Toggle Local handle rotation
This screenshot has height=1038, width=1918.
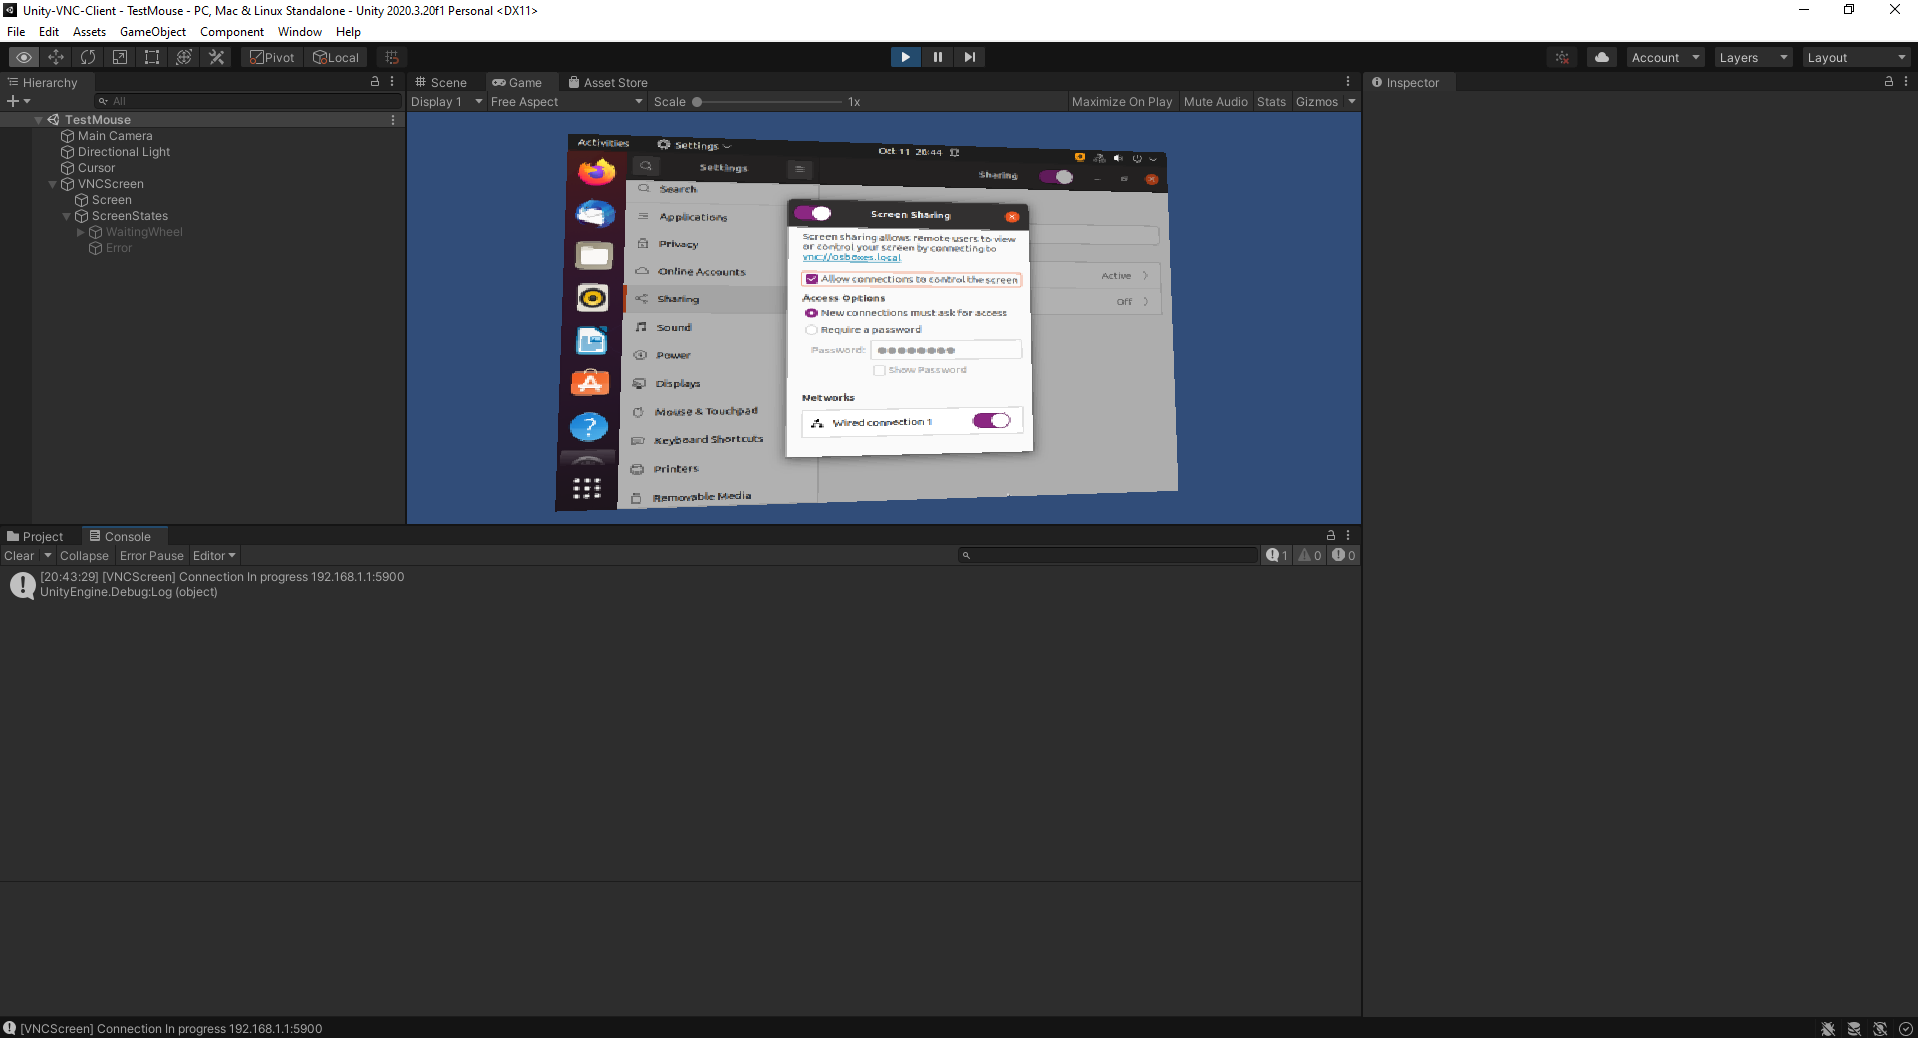click(x=336, y=57)
